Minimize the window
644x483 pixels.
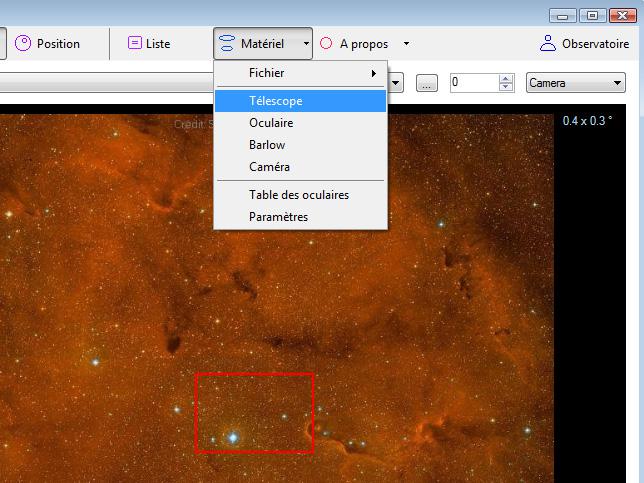(x=563, y=16)
